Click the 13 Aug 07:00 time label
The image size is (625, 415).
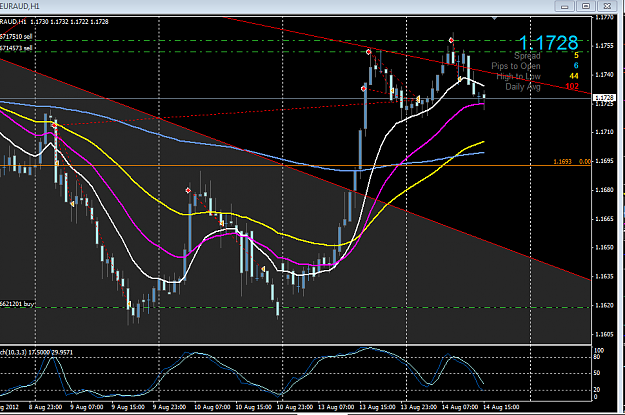point(336,407)
